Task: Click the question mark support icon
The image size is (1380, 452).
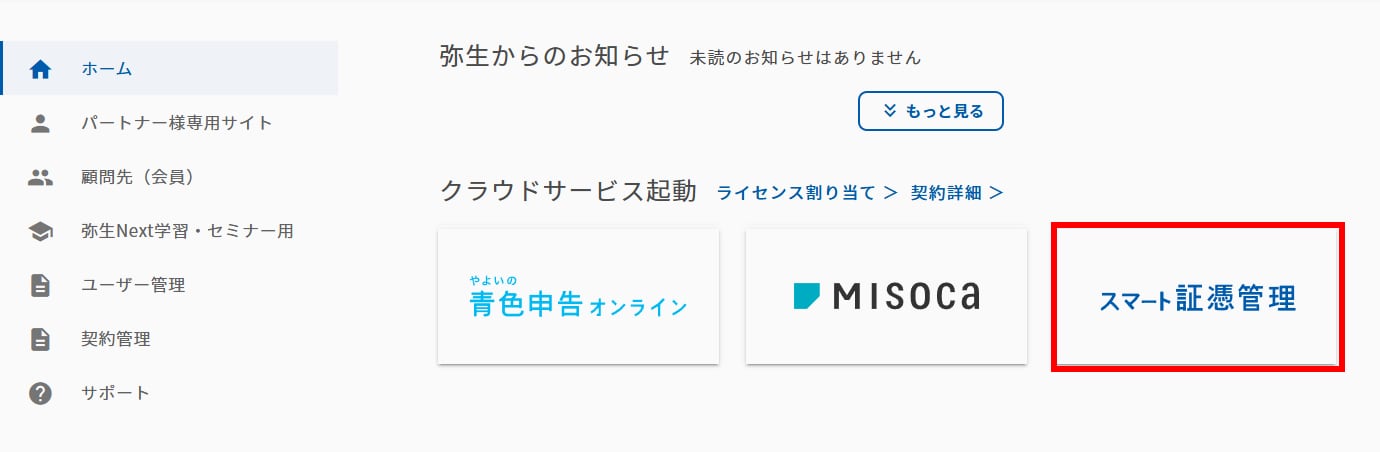Action: [41, 393]
